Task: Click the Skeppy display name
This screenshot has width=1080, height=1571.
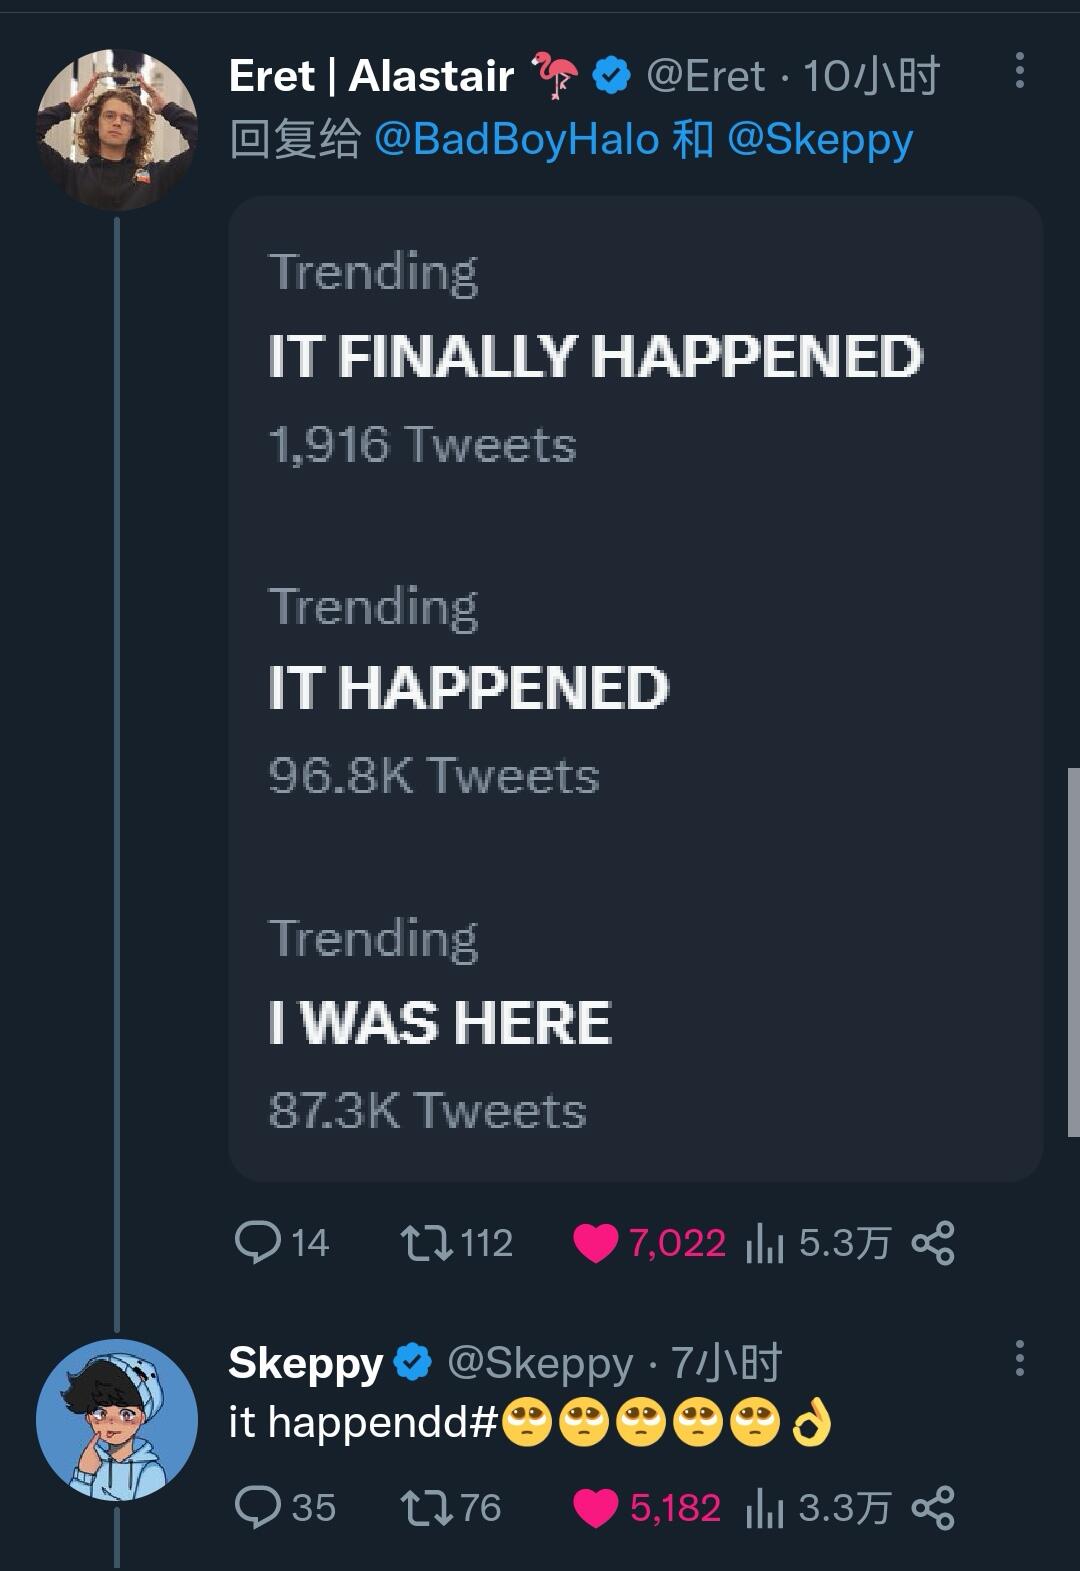Action: (306, 1363)
